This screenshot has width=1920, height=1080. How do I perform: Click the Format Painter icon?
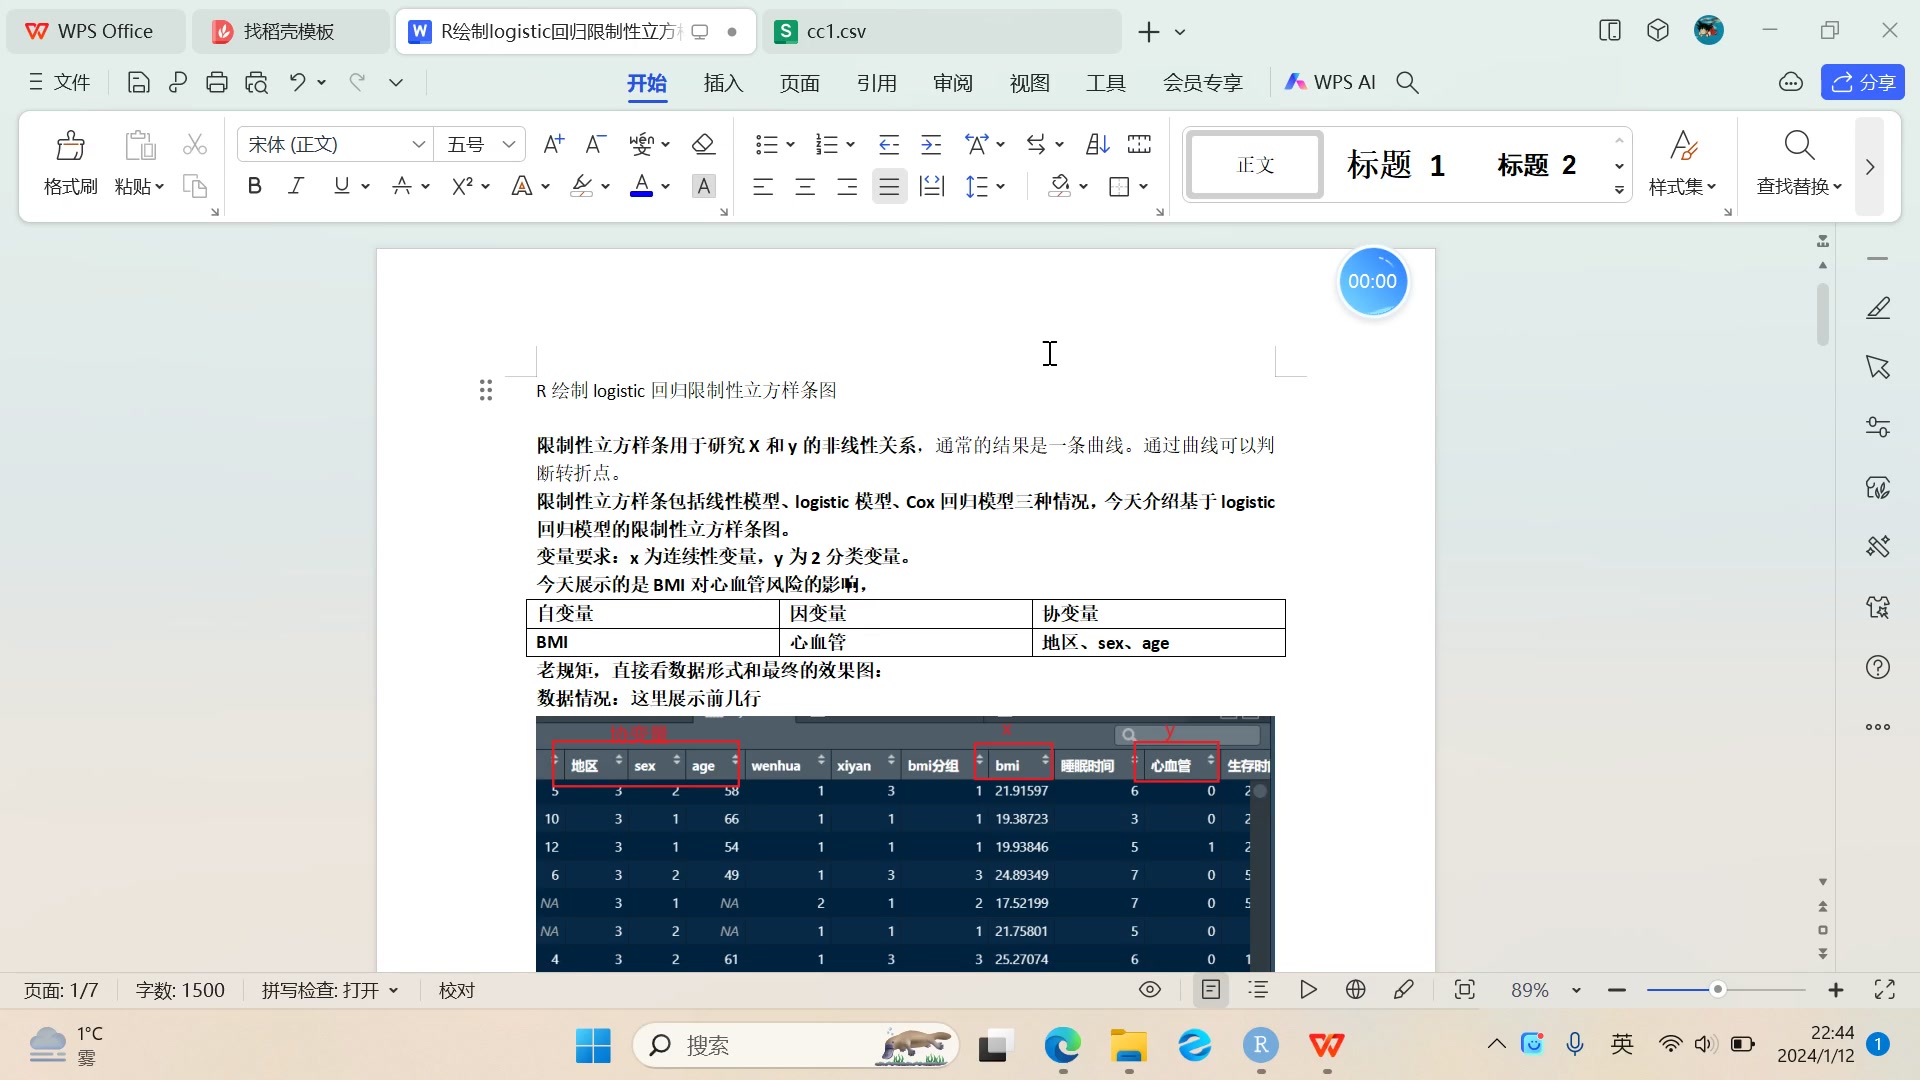[70, 147]
